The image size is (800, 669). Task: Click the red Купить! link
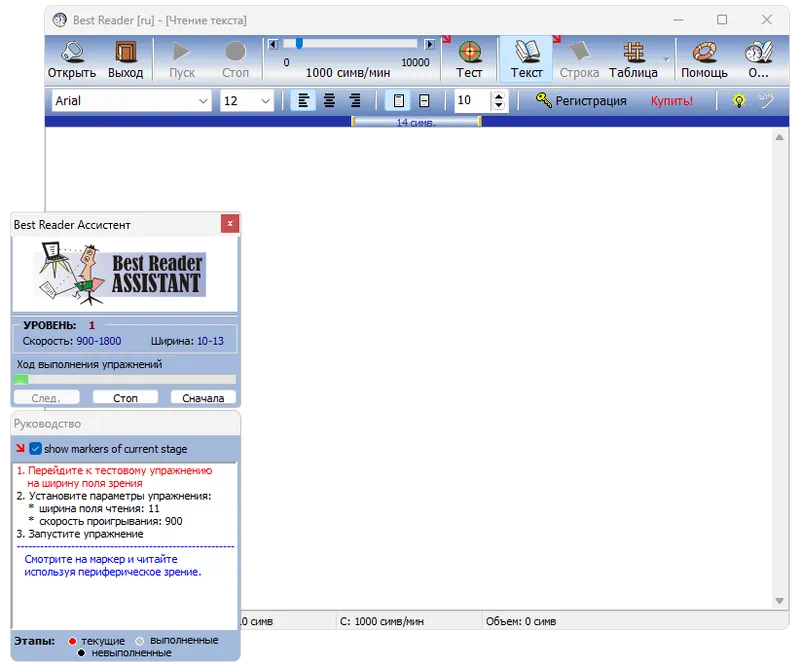pos(671,101)
